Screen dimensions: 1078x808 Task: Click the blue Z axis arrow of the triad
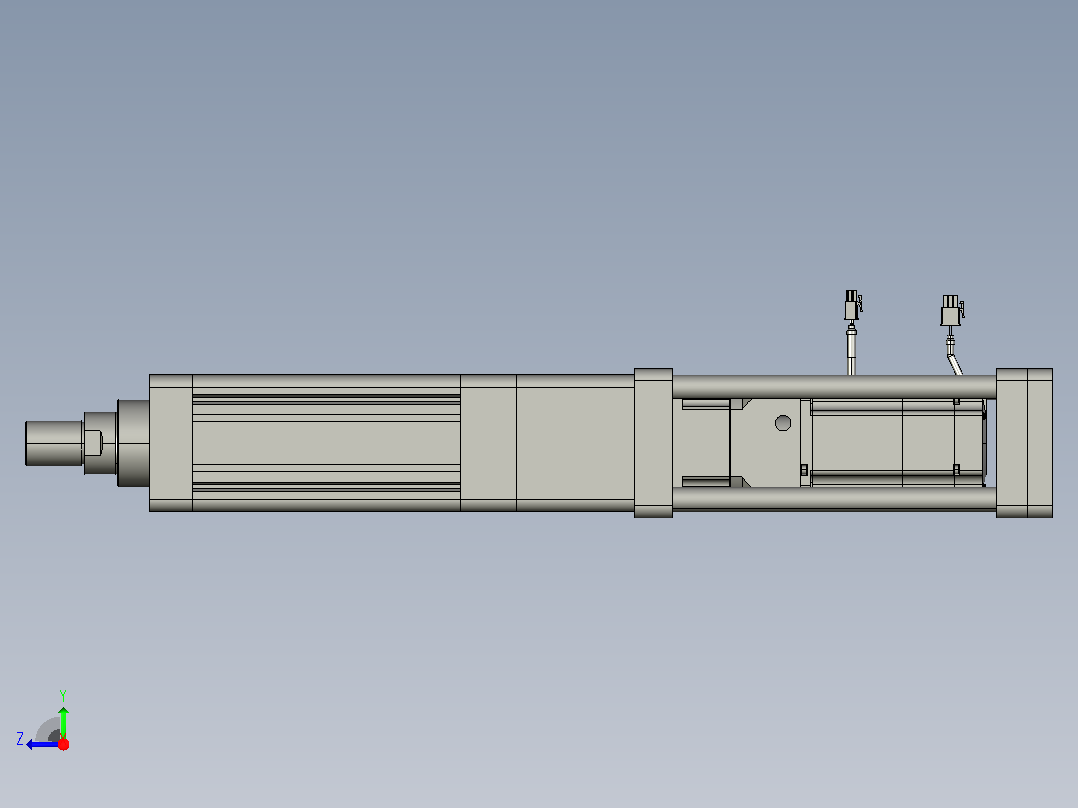pos(41,745)
